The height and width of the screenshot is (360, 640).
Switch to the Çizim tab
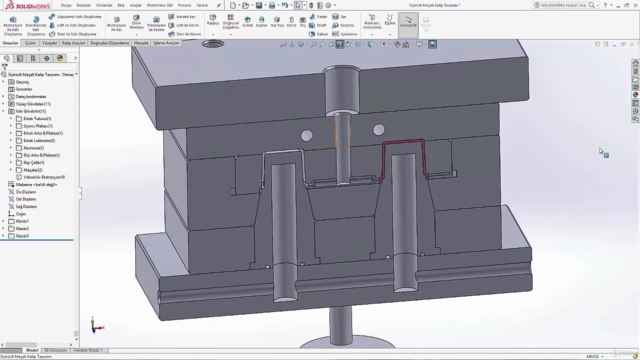[30, 43]
